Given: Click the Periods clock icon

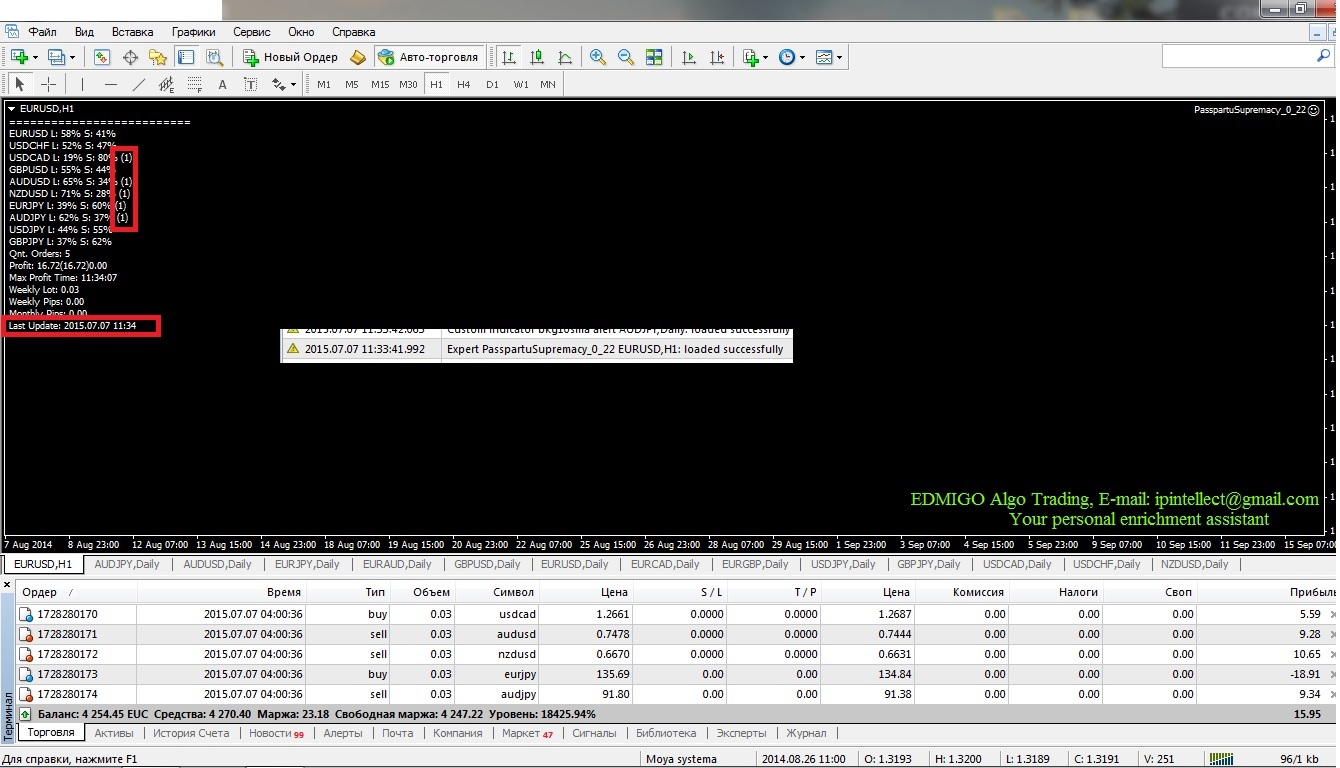Looking at the screenshot, I should pyautogui.click(x=787, y=57).
